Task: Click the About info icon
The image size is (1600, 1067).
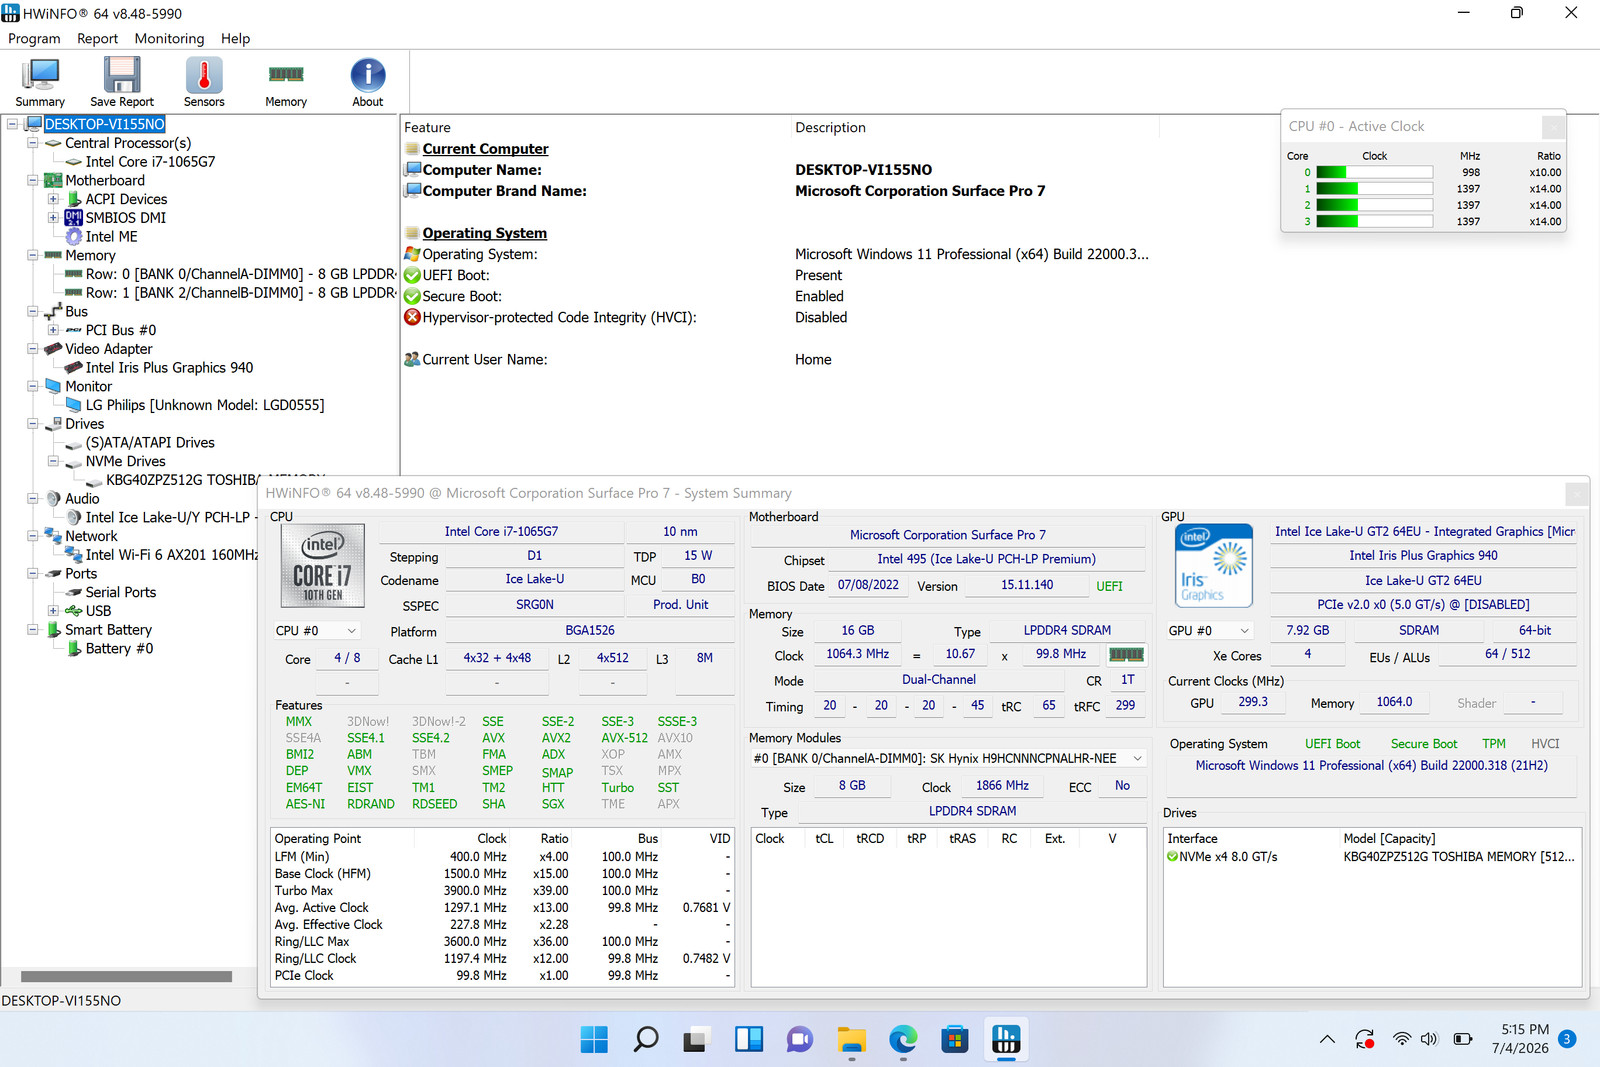Action: 367,83
